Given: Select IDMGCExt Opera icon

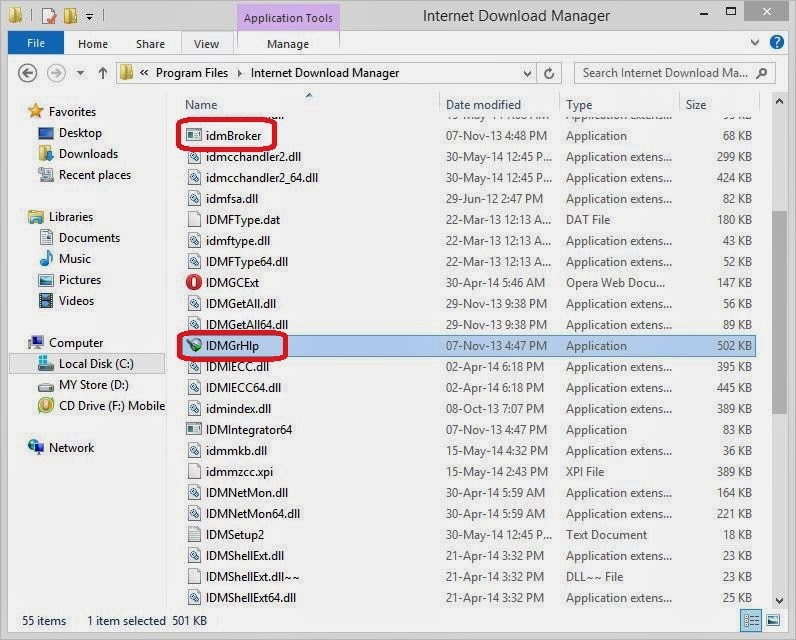Looking at the screenshot, I should pyautogui.click(x=194, y=283).
